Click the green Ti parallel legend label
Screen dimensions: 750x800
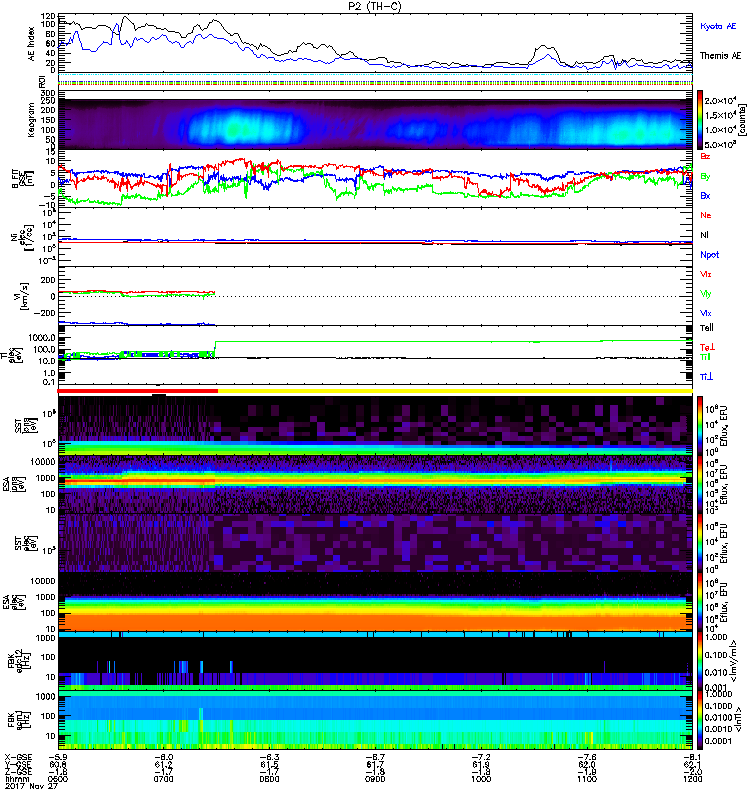[705, 357]
